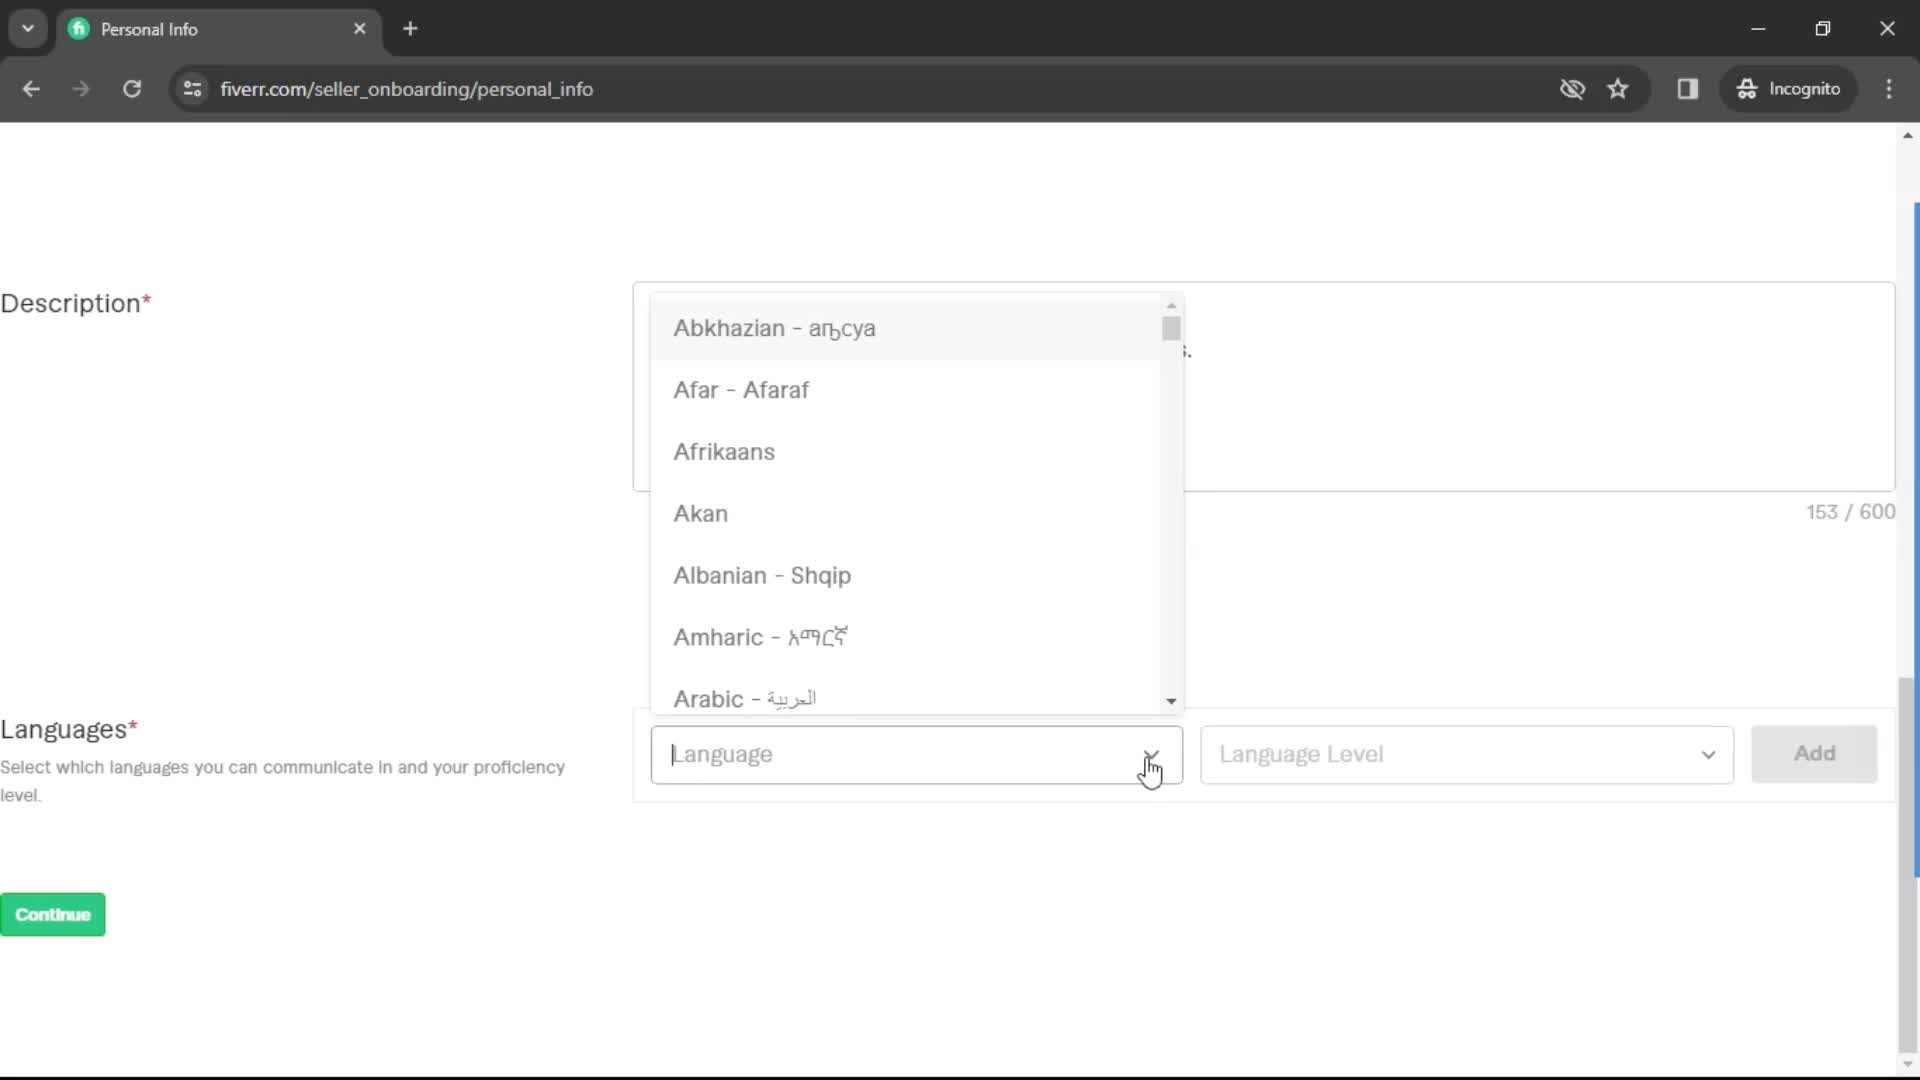
Task: Click the Fiverr favicon tab icon
Action: [x=79, y=29]
